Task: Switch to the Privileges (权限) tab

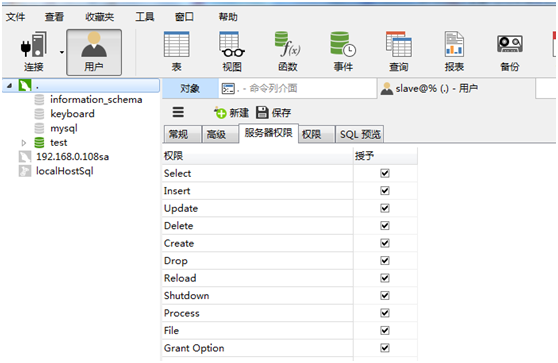Action: (316, 134)
